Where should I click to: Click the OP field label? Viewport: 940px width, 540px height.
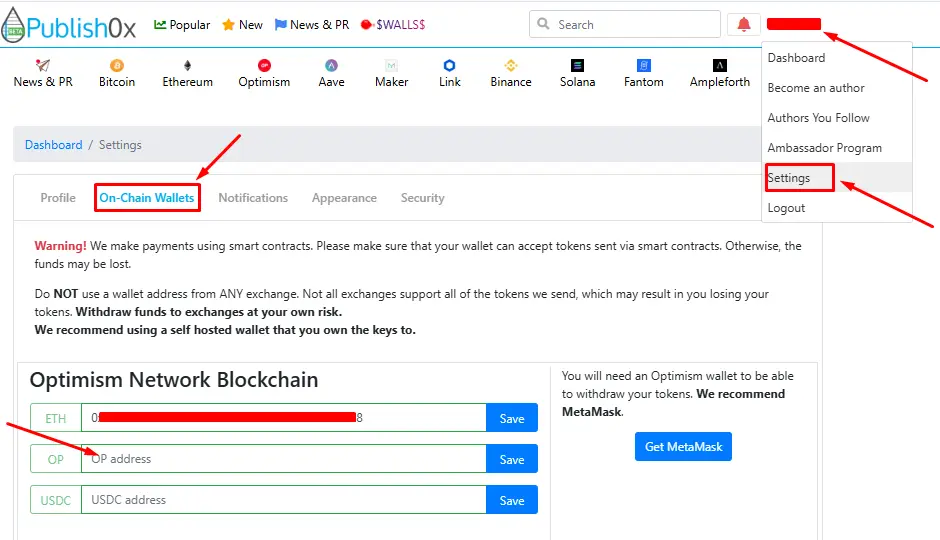point(56,459)
